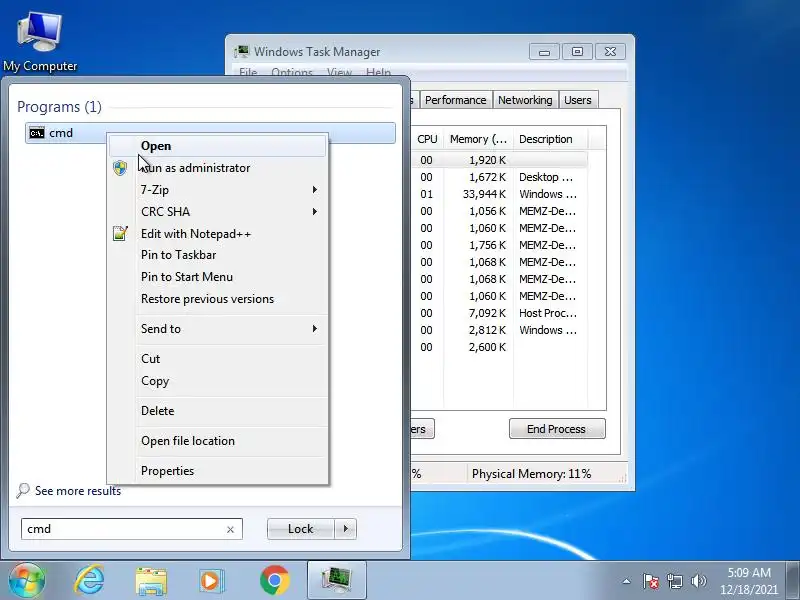800x600 pixels.
Task: Click network status tray icon
Action: (674, 581)
